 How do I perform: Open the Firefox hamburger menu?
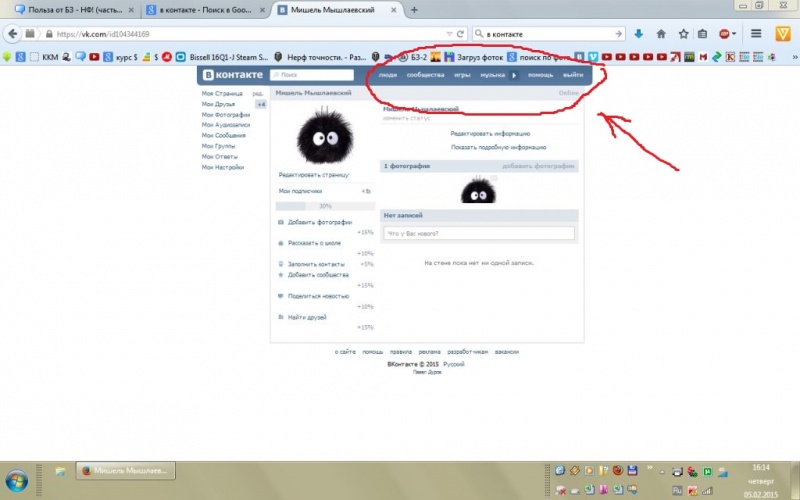756,34
